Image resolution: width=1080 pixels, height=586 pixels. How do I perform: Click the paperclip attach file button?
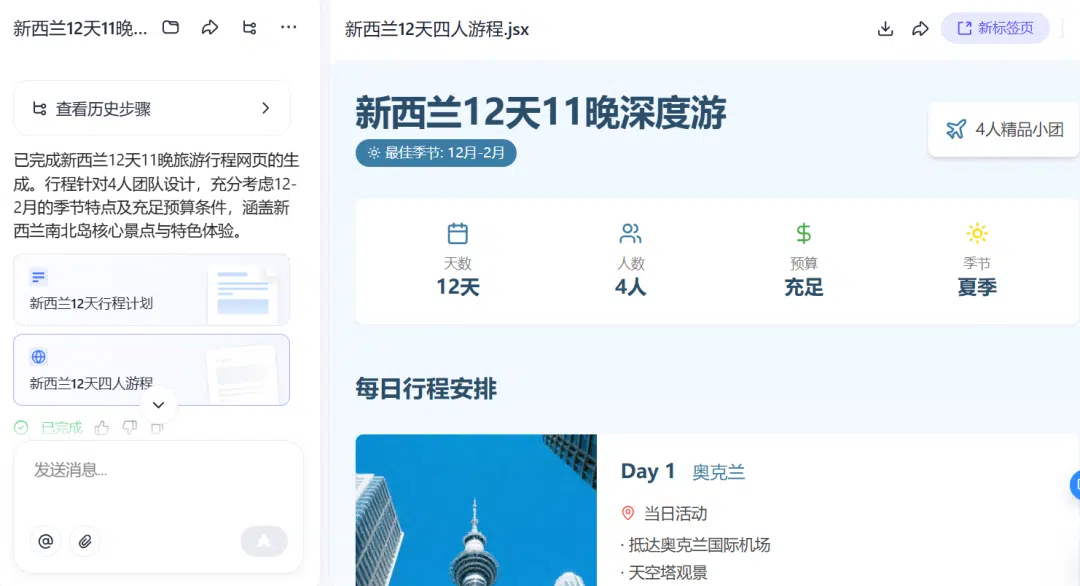pyautogui.click(x=85, y=541)
